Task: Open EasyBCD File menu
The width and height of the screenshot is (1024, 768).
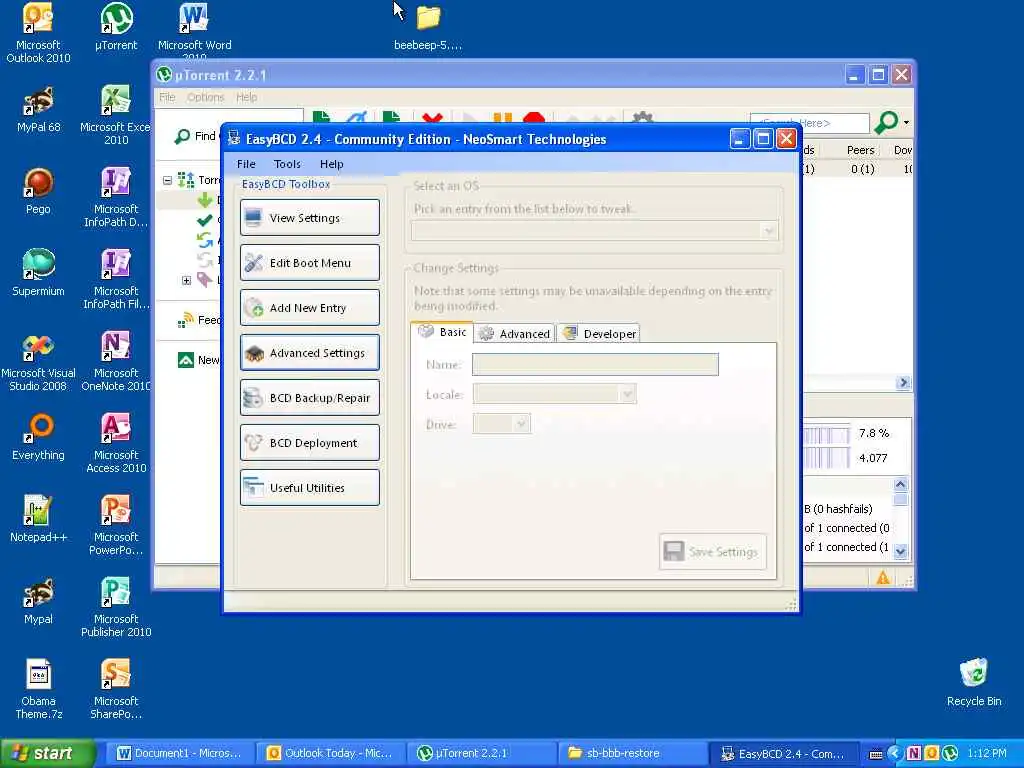Action: pos(246,164)
